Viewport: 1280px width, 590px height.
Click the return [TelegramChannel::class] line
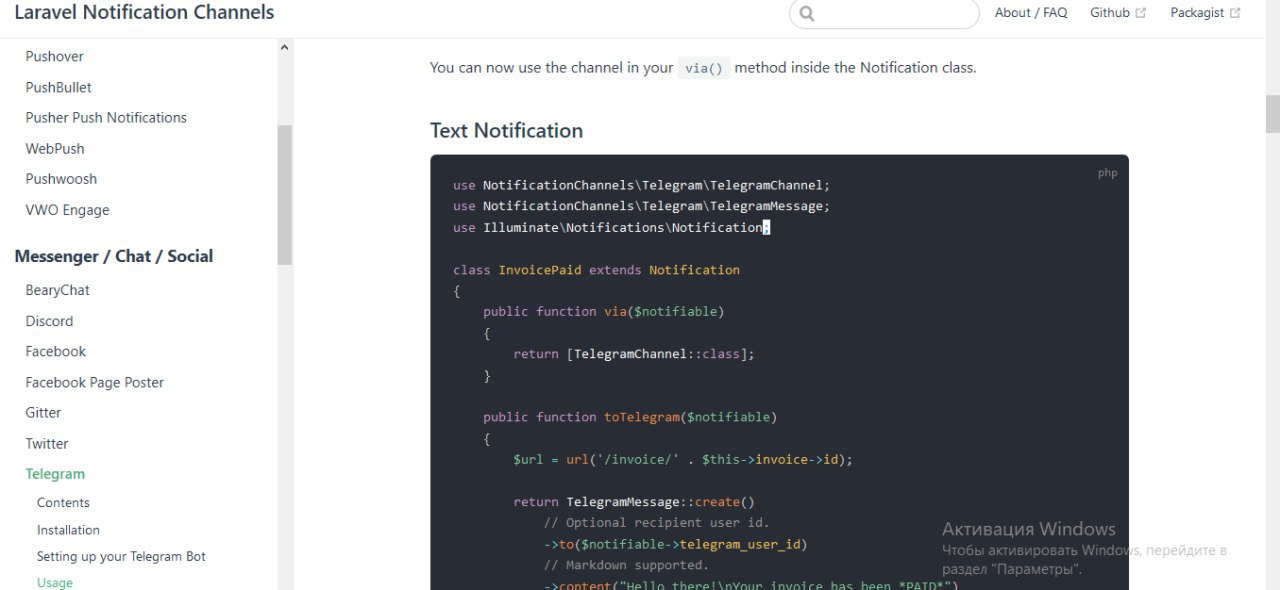click(634, 354)
